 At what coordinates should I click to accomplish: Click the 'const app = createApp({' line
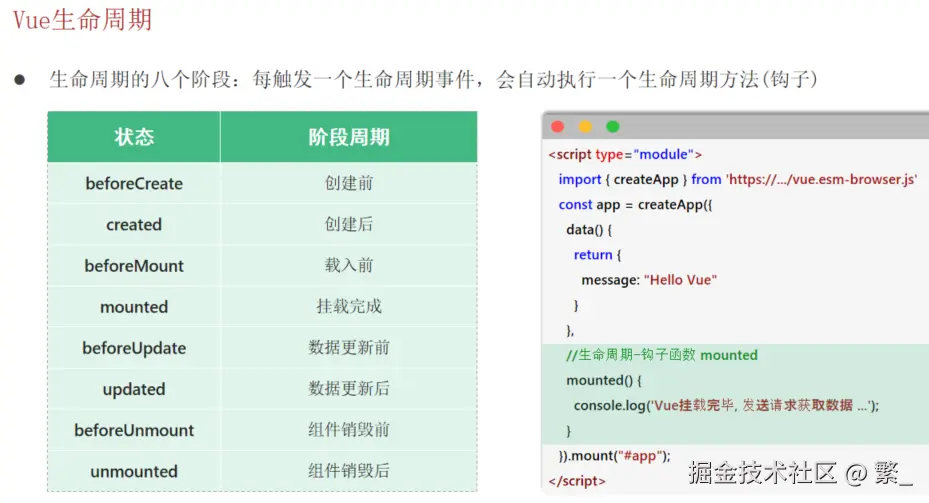coord(635,205)
